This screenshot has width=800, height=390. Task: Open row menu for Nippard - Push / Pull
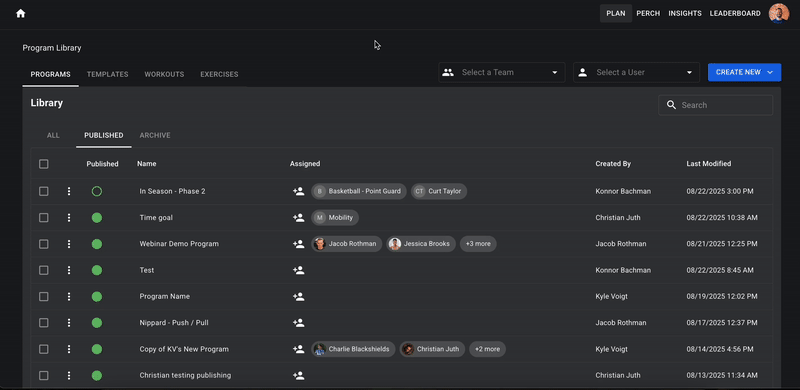pos(69,323)
